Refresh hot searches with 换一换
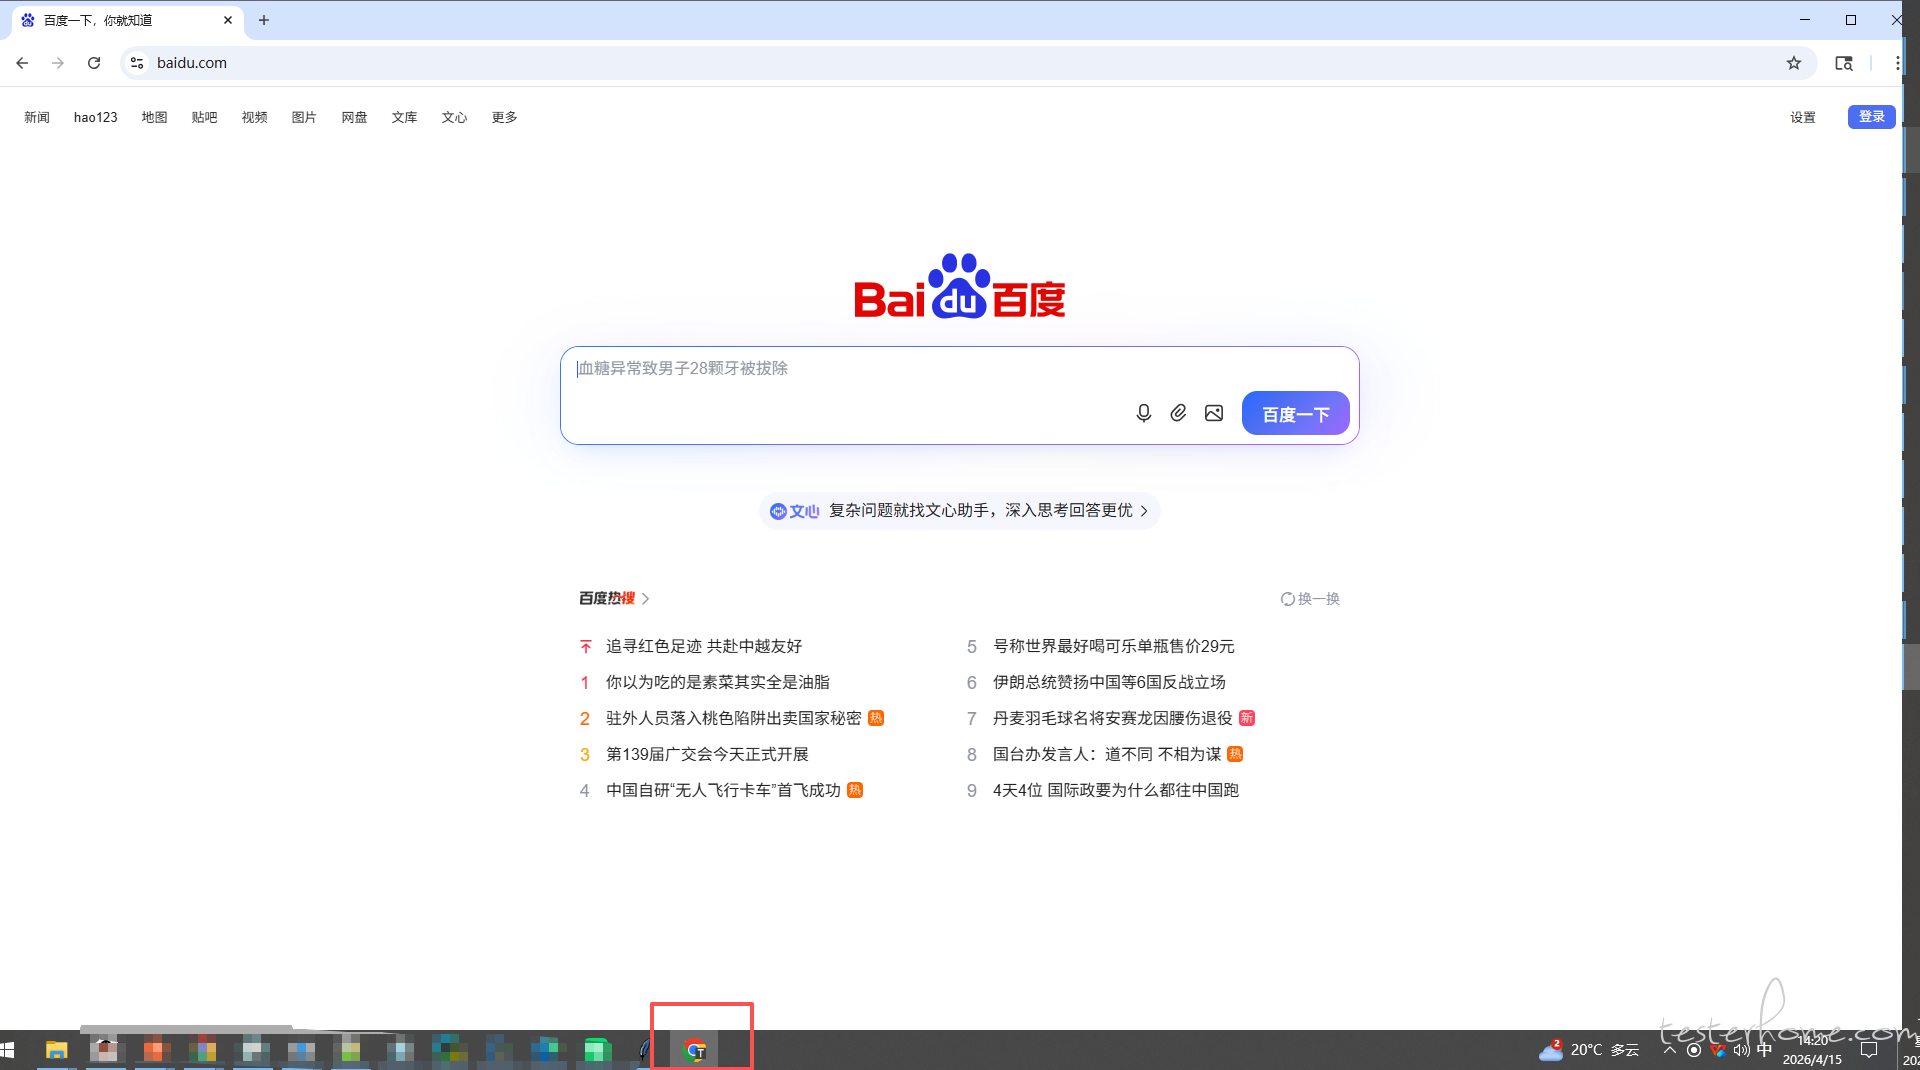Image resolution: width=1920 pixels, height=1070 pixels. 1310,598
